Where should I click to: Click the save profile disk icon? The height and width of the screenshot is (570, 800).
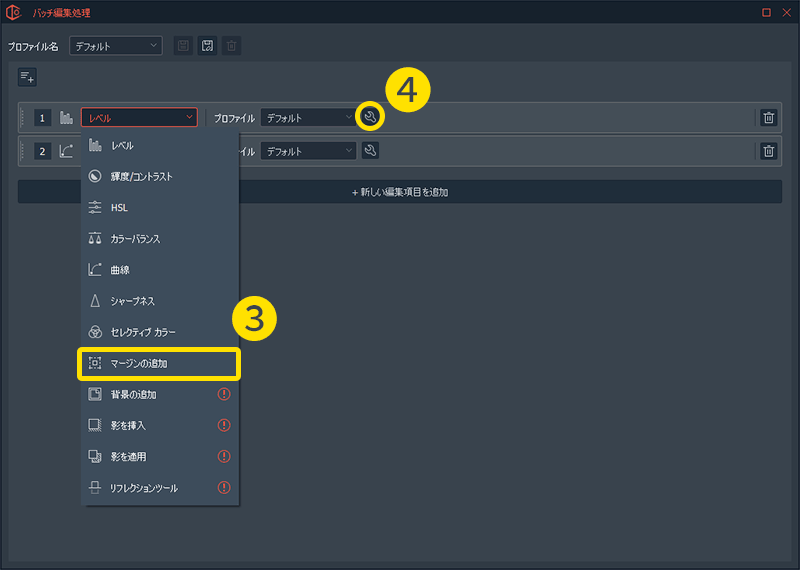click(x=183, y=46)
